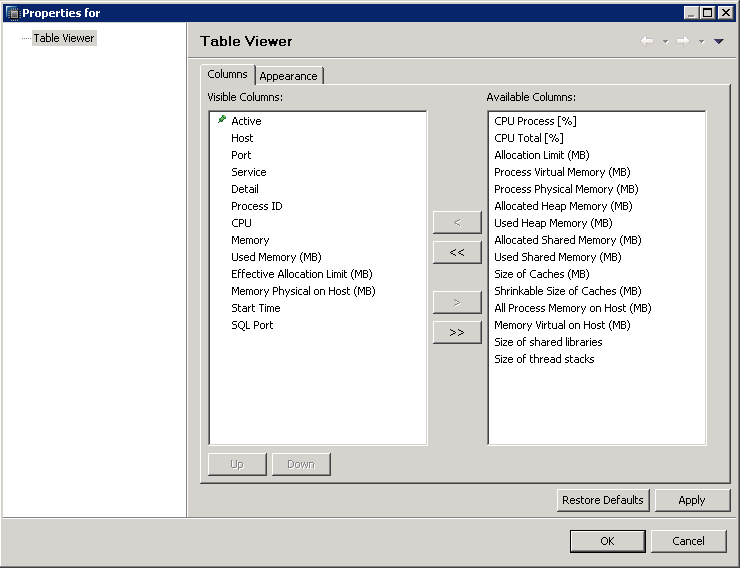Click the pin icon beside Active
740x568 pixels.
coord(222,120)
